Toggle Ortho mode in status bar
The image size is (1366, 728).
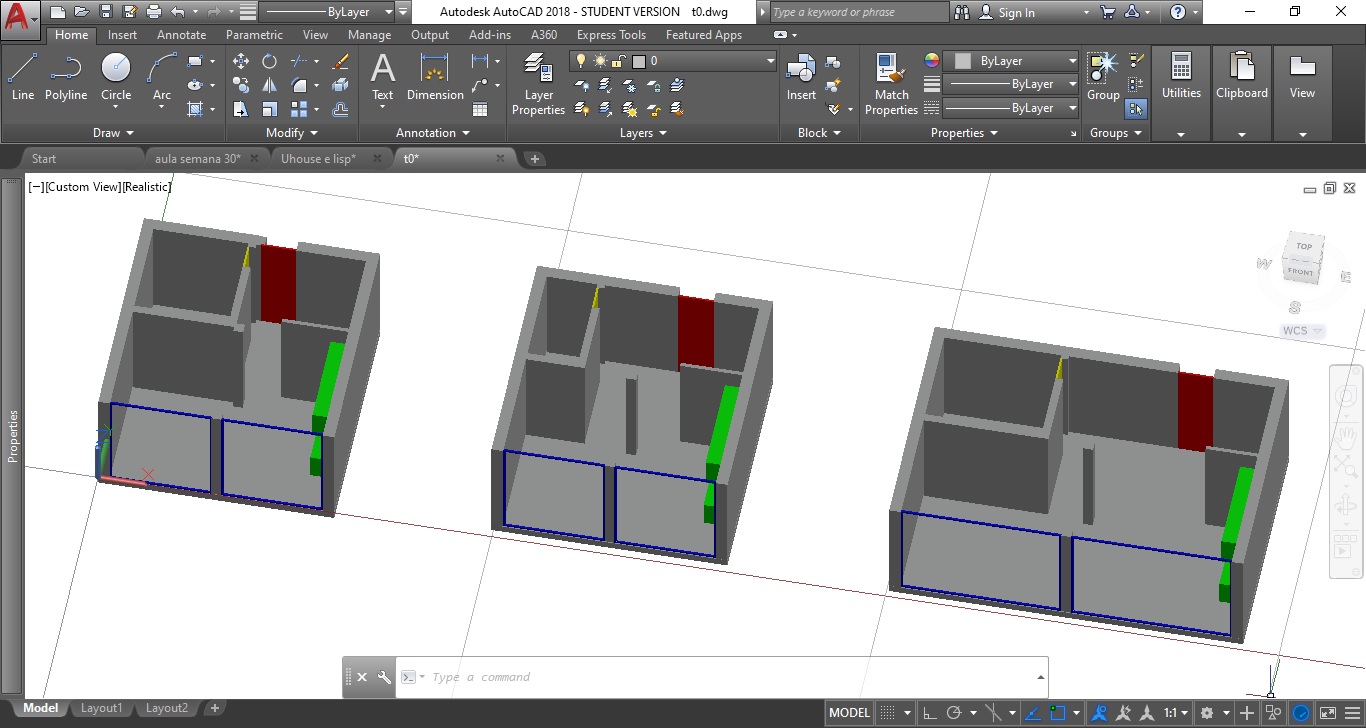coord(929,713)
